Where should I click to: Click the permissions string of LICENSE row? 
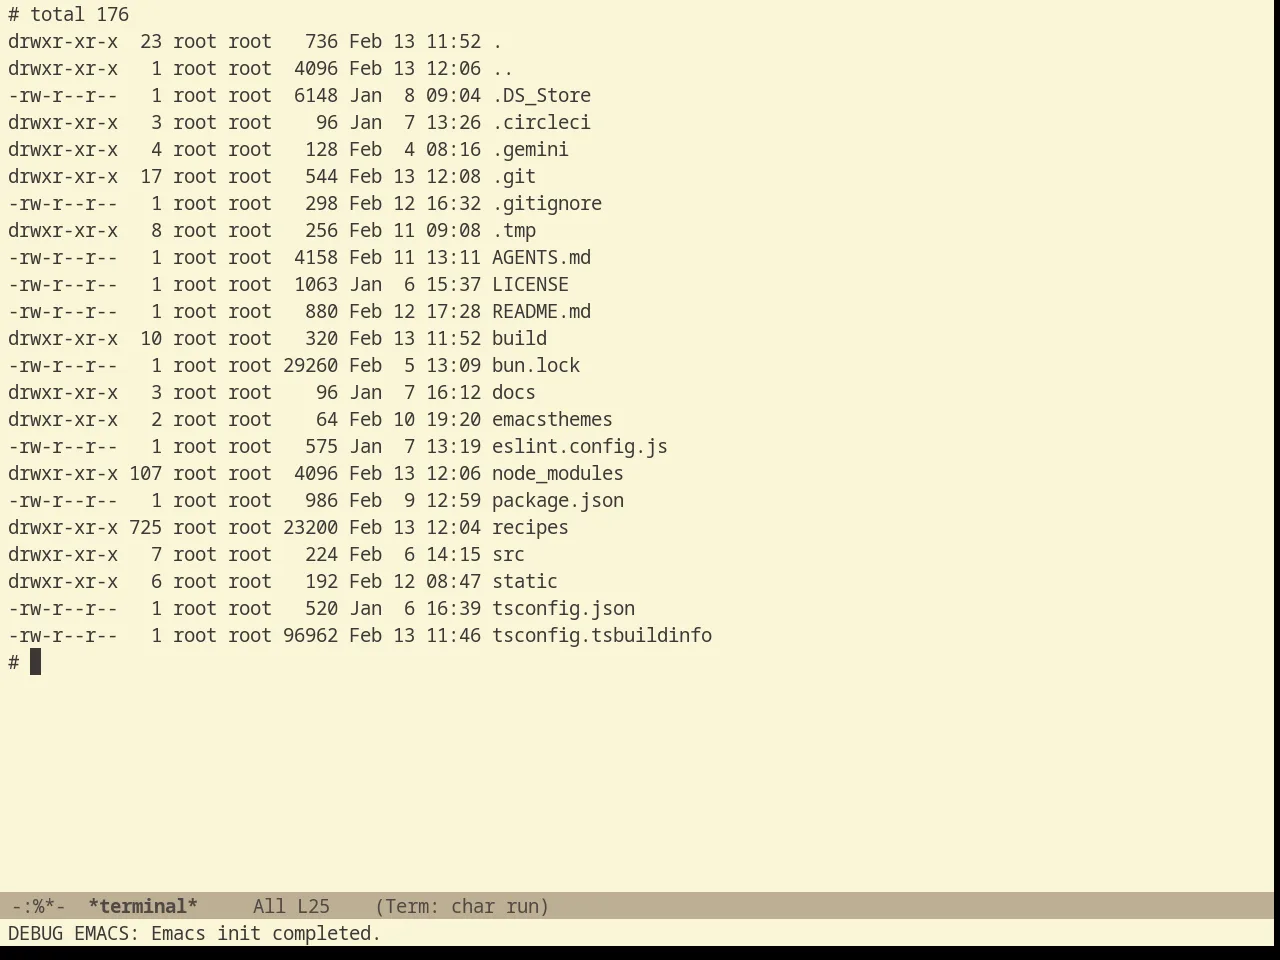click(63, 285)
